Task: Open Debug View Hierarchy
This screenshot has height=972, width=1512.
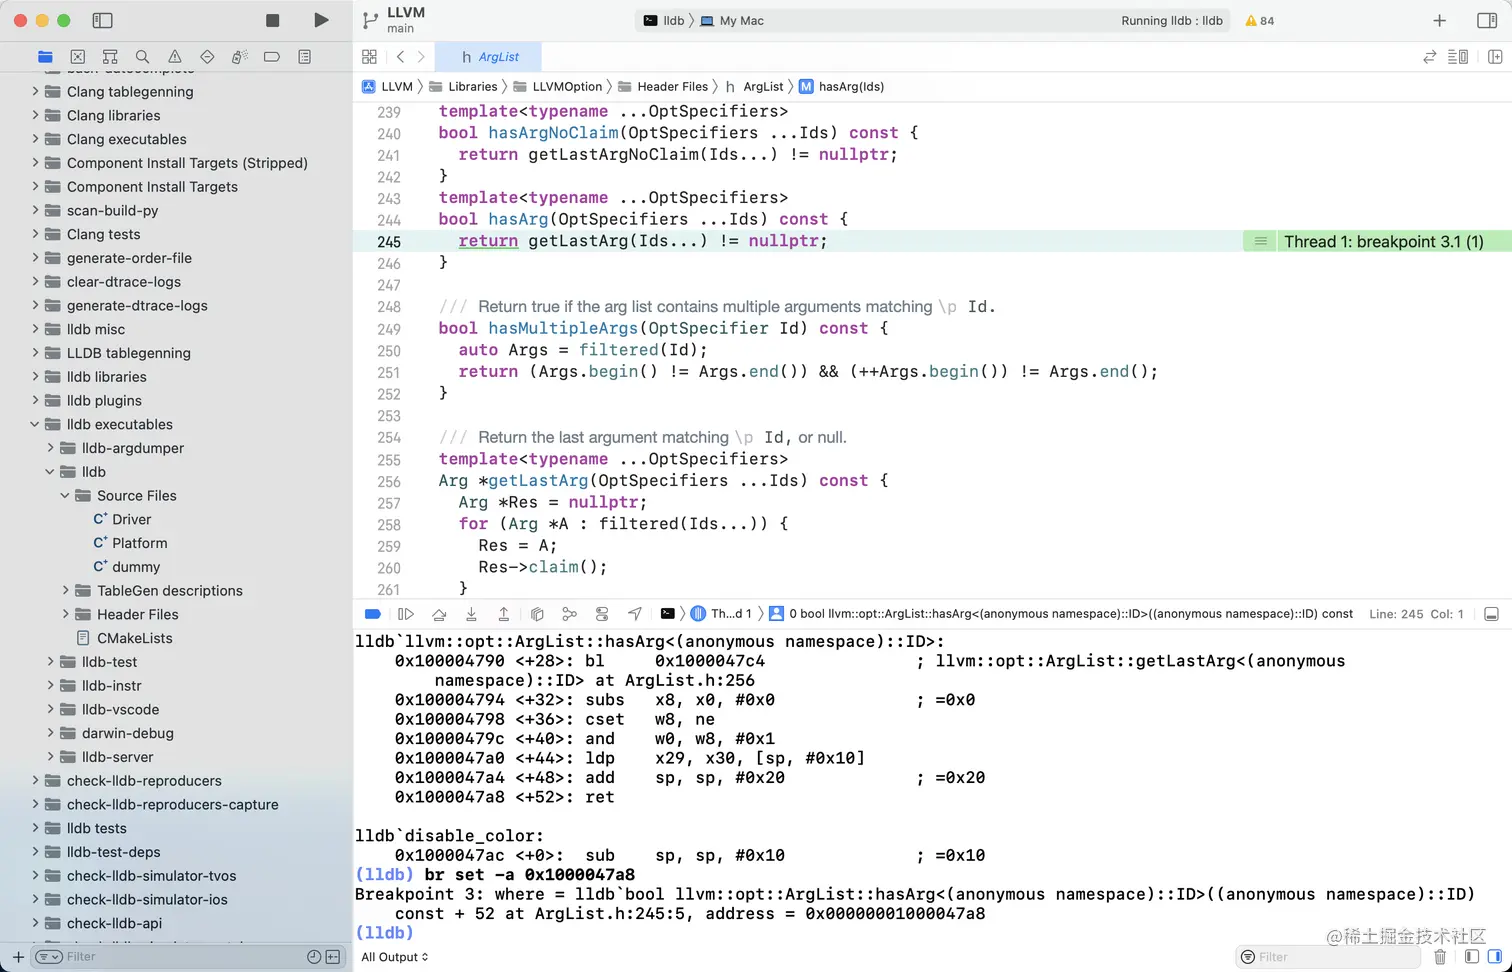Action: (x=537, y=614)
